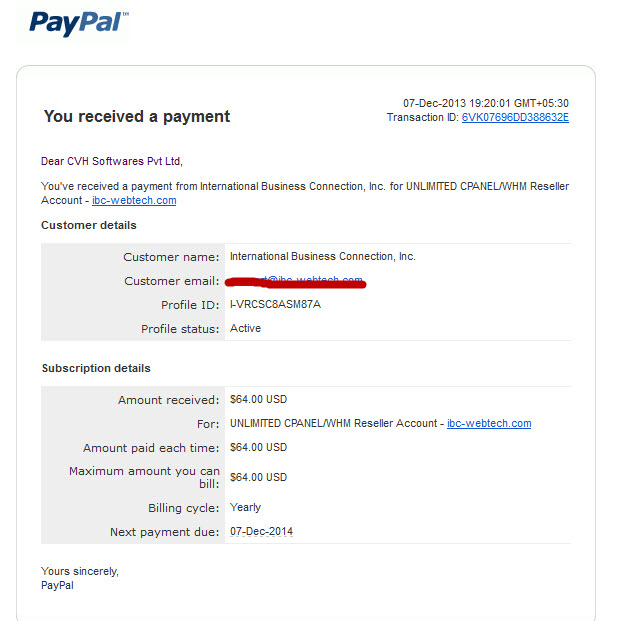Click the 'You received a payment' heading
The width and height of the screenshot is (630, 621).
[137, 117]
